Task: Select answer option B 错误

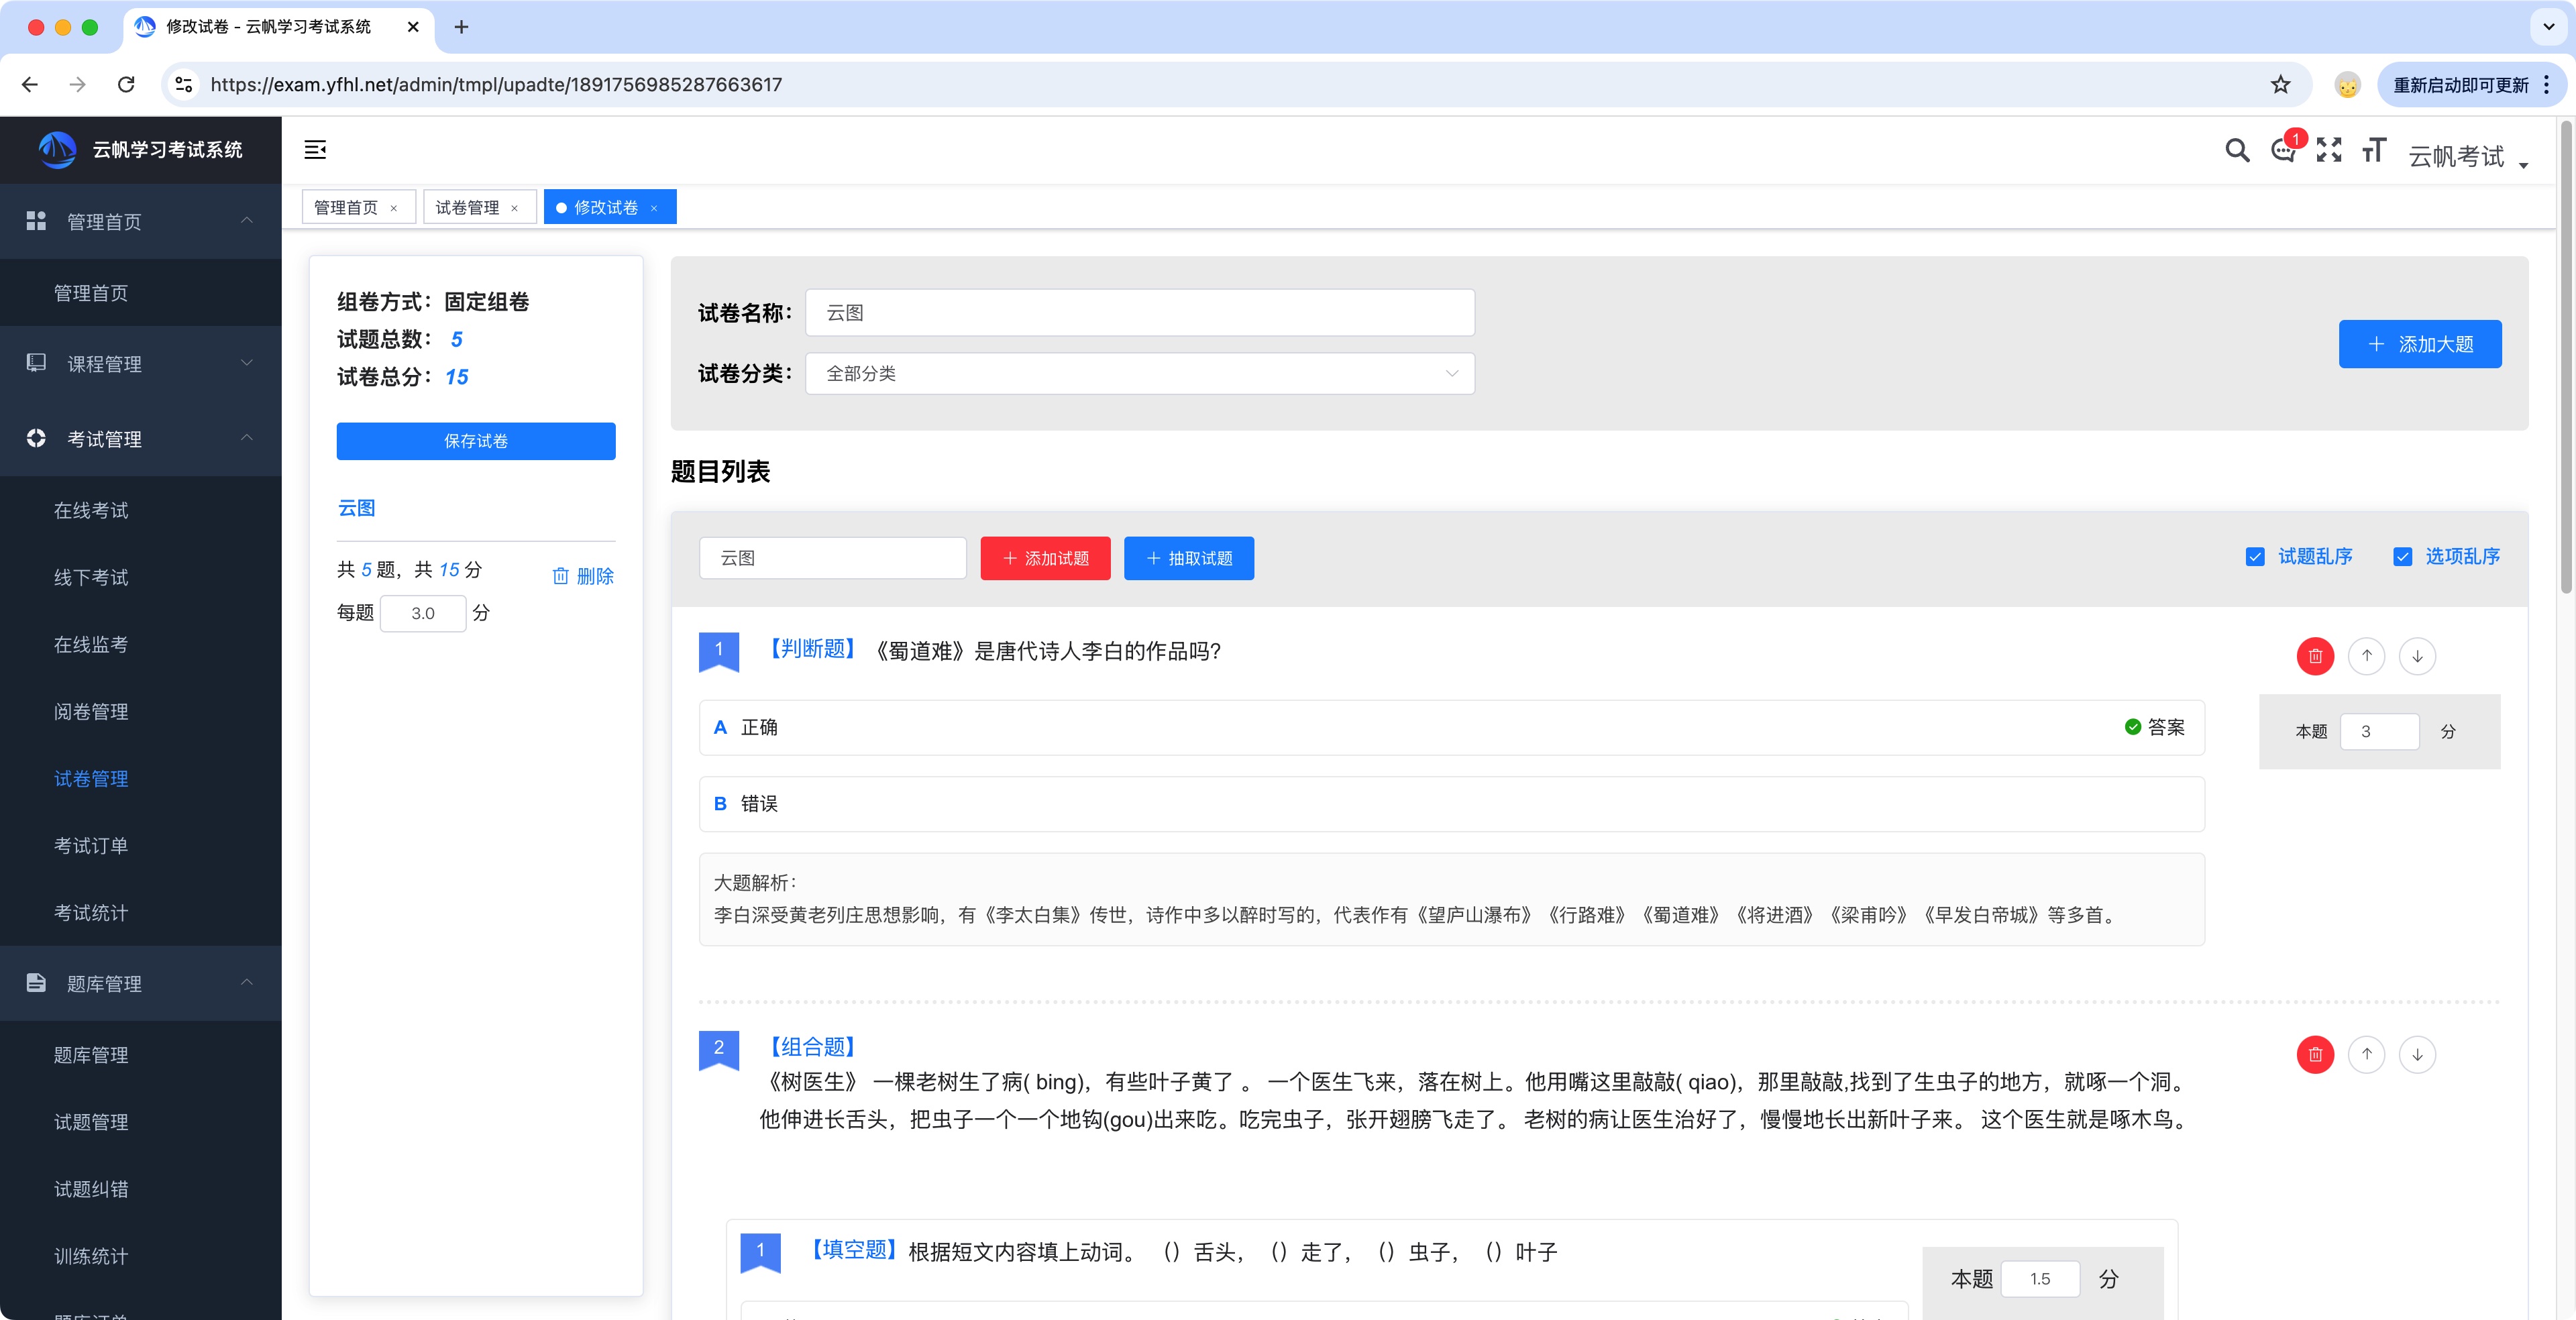Action: coord(1452,804)
